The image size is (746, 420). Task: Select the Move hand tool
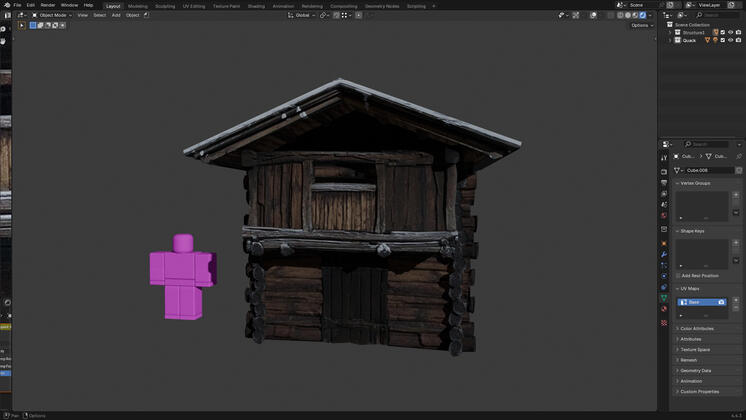[x=3, y=41]
